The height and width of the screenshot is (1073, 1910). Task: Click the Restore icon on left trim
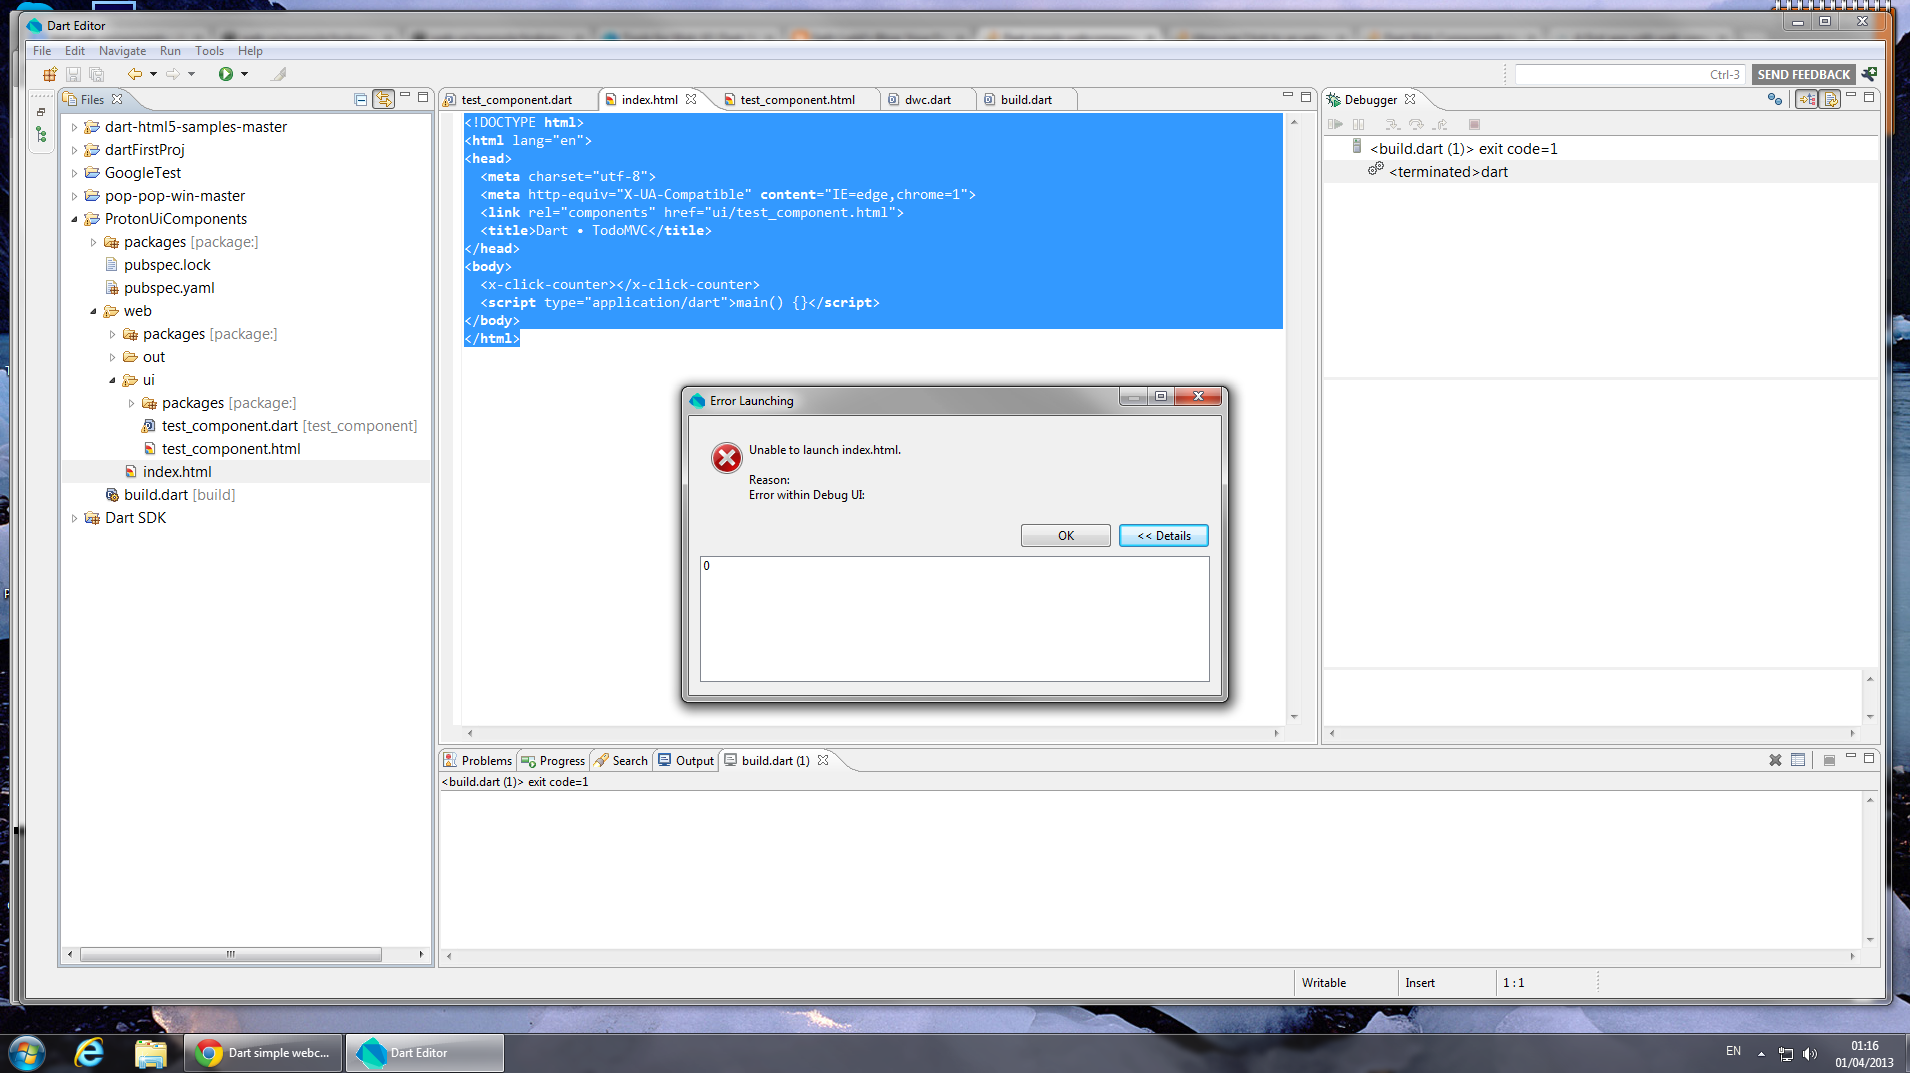[41, 112]
